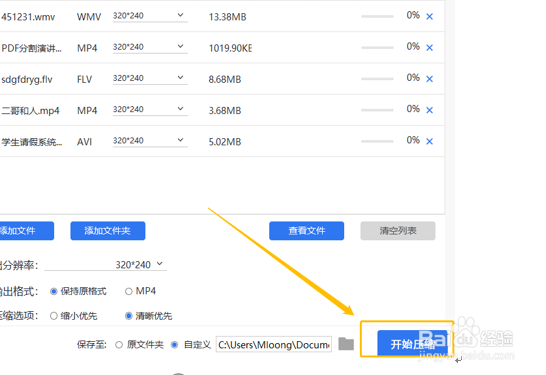This screenshot has height=375, width=546.
Task: Click the 3.68MB size value
Action: (225, 111)
